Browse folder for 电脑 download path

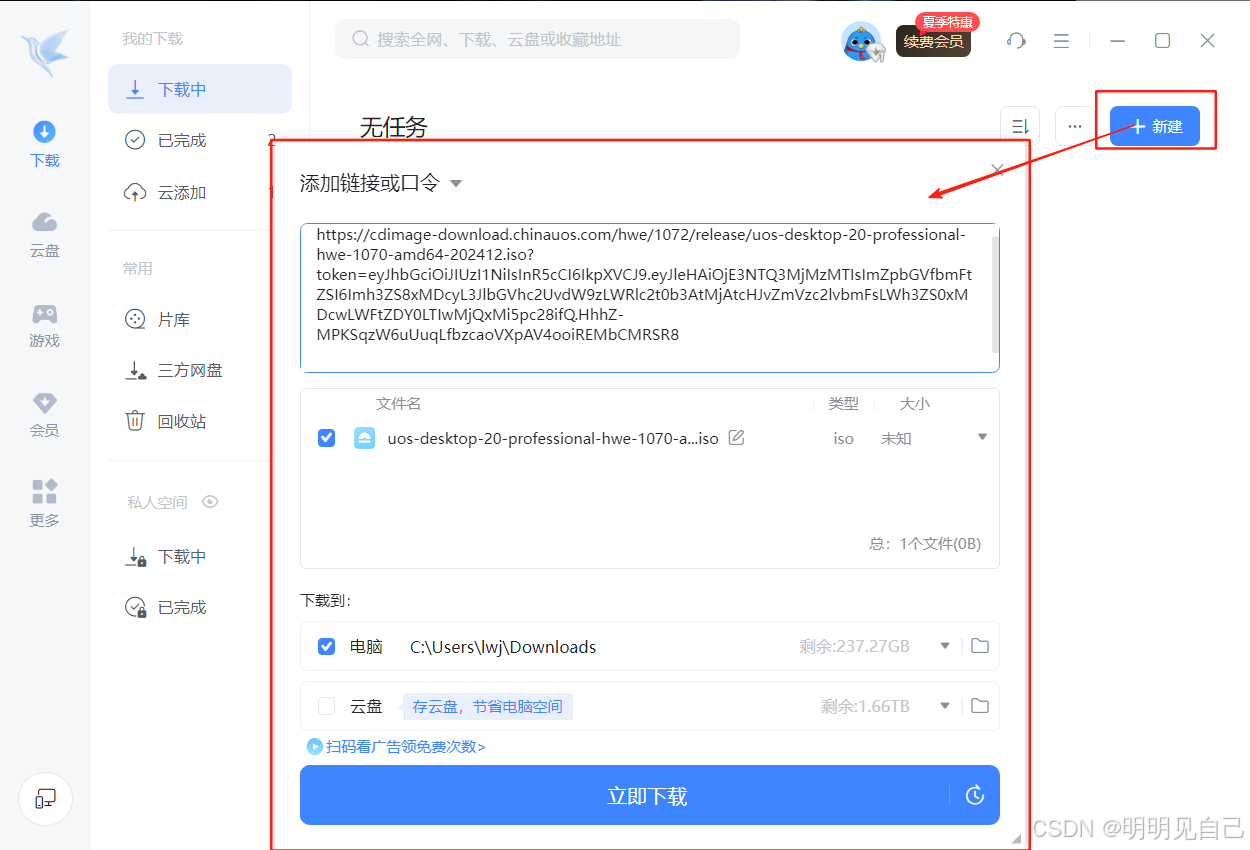coord(980,646)
